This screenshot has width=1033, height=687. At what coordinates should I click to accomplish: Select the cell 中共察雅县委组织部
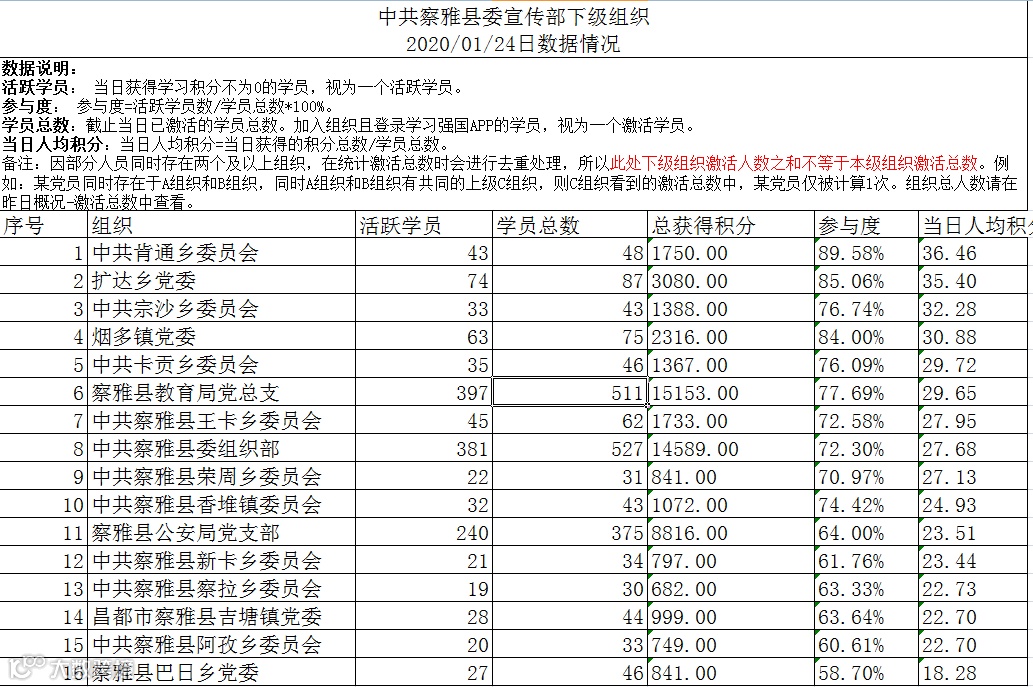[221, 449]
